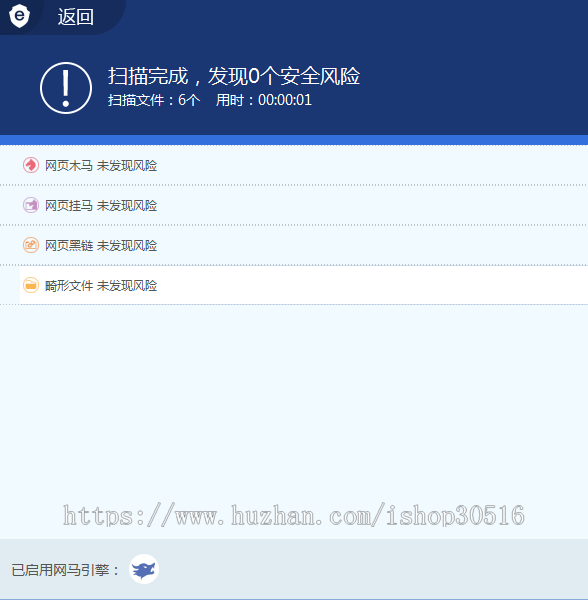Click the 已启用网马引擎 label
588x600 pixels.
[x=65, y=570]
